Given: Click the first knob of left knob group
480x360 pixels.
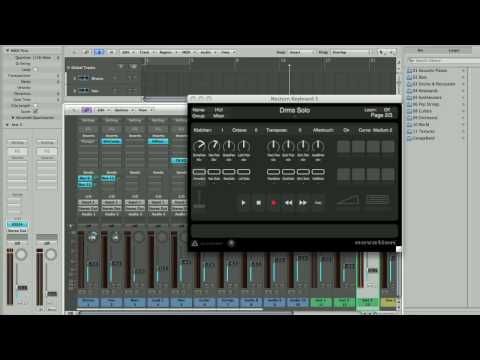Looking at the screenshot, I should pos(199,146).
